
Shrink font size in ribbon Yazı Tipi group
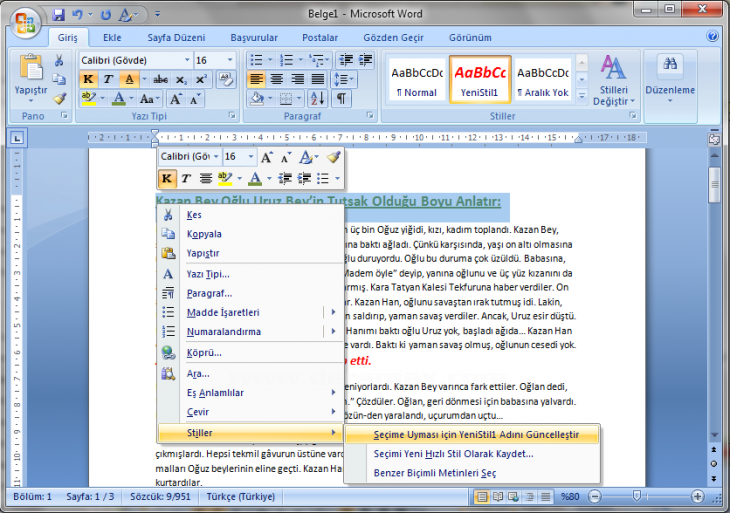(195, 99)
